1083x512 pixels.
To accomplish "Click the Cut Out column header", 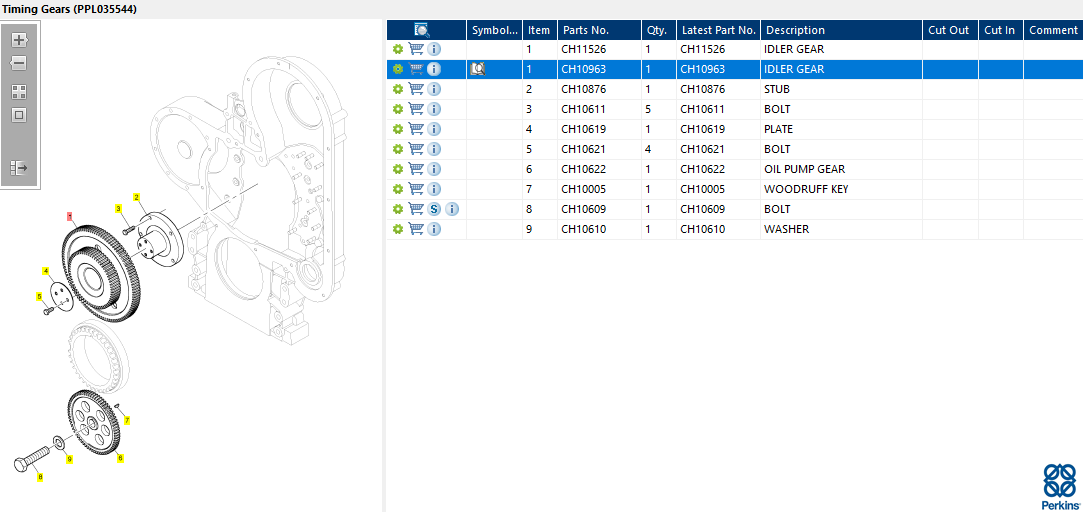I will [948, 30].
